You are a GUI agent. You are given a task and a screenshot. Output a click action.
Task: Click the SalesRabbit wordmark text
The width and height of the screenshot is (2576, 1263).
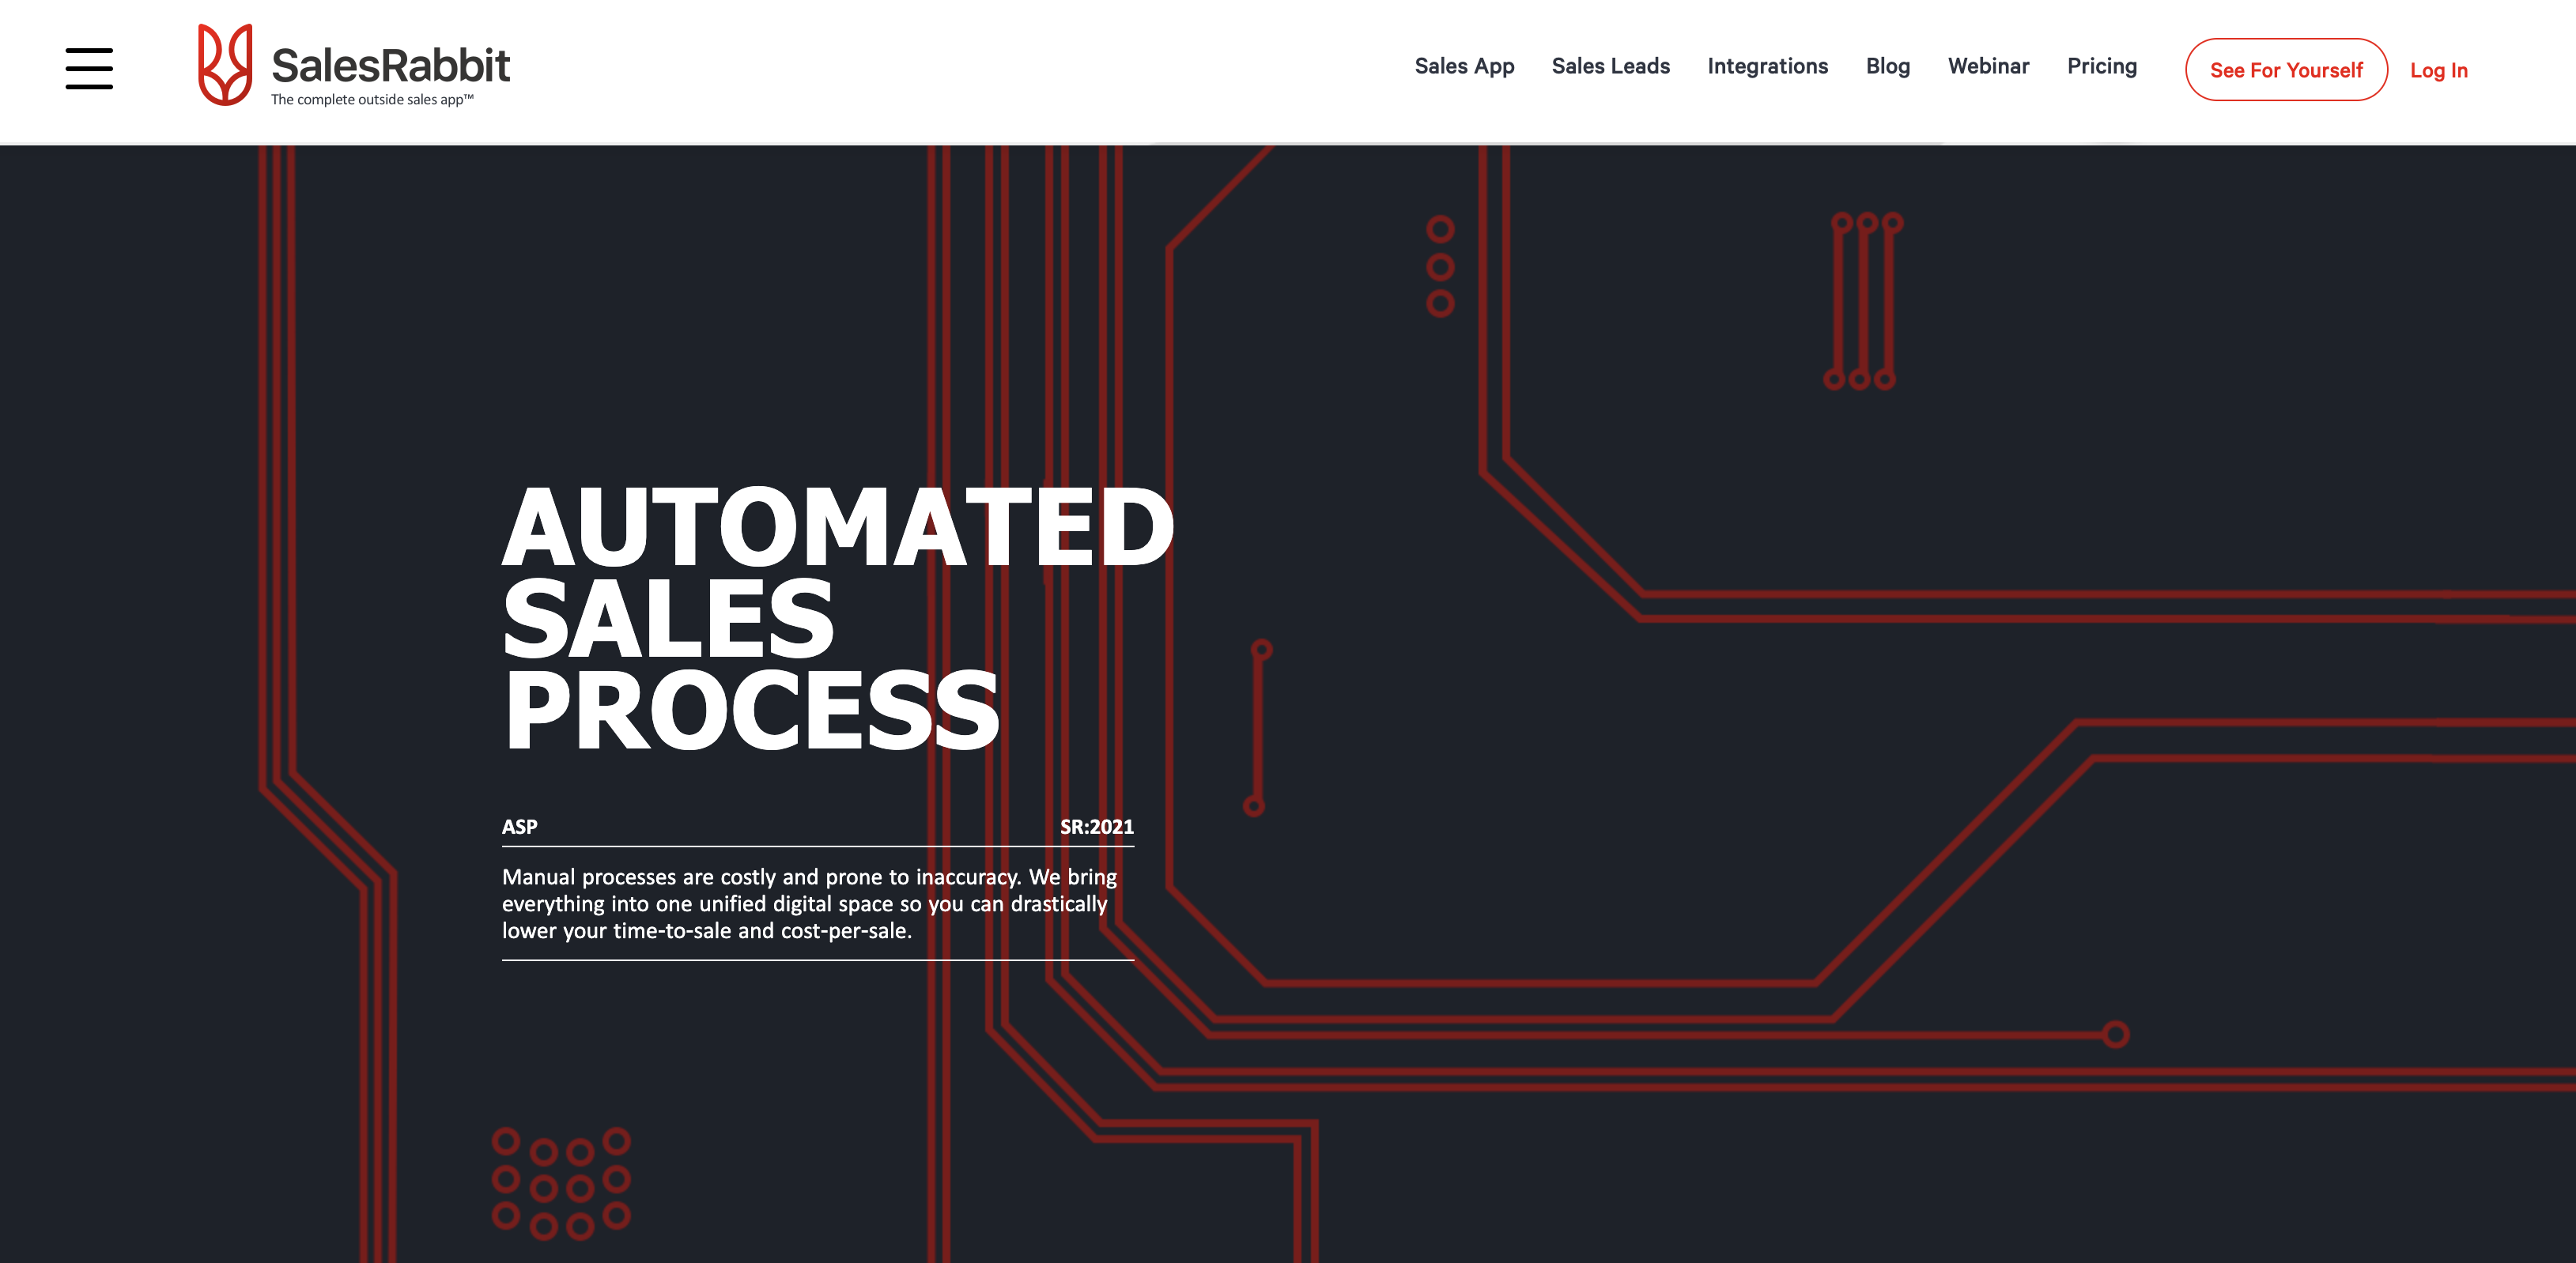pos(390,65)
